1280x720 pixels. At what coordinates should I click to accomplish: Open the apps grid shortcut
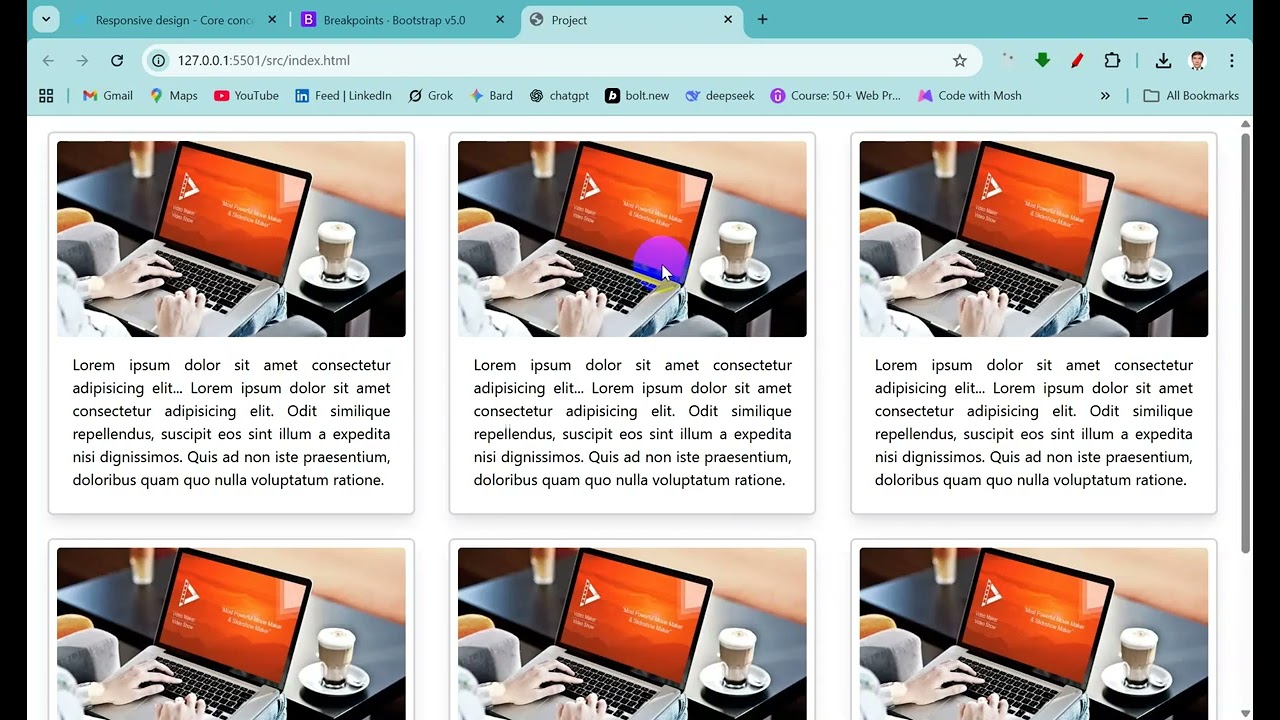click(x=46, y=96)
